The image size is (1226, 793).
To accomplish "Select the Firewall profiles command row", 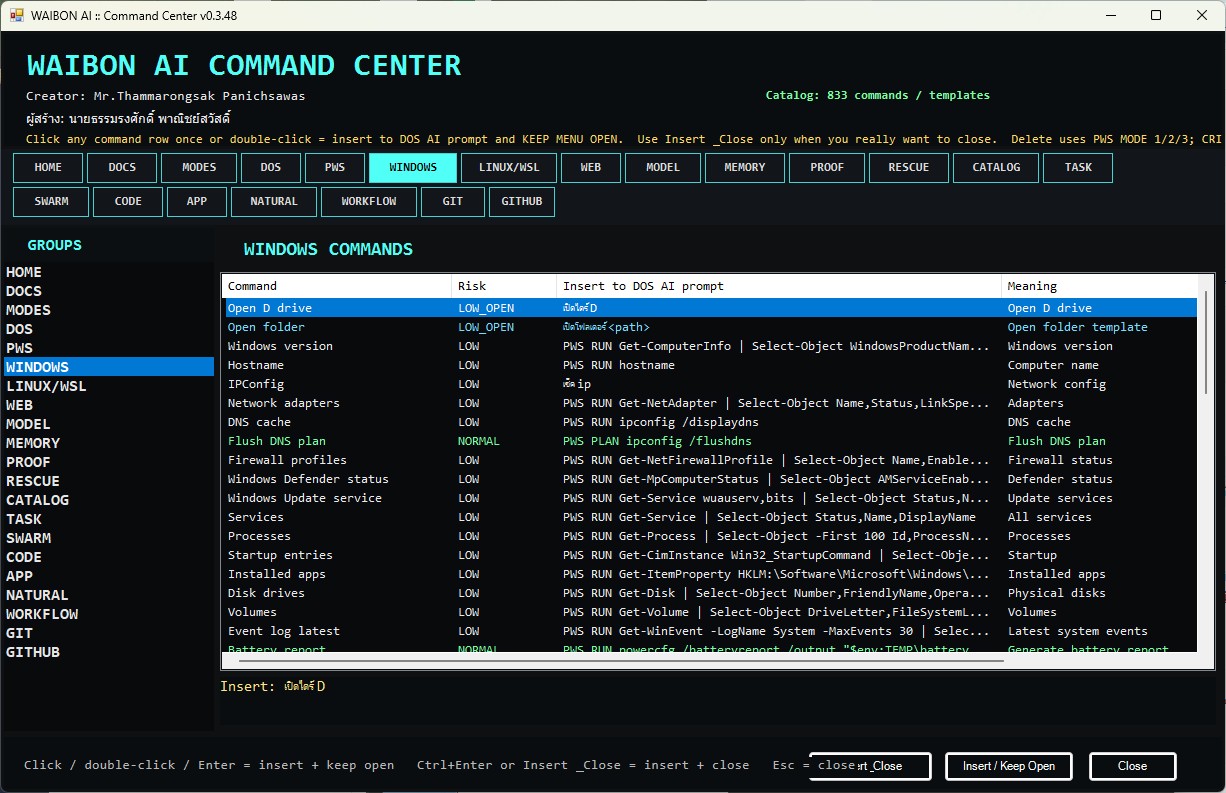I will [710, 460].
